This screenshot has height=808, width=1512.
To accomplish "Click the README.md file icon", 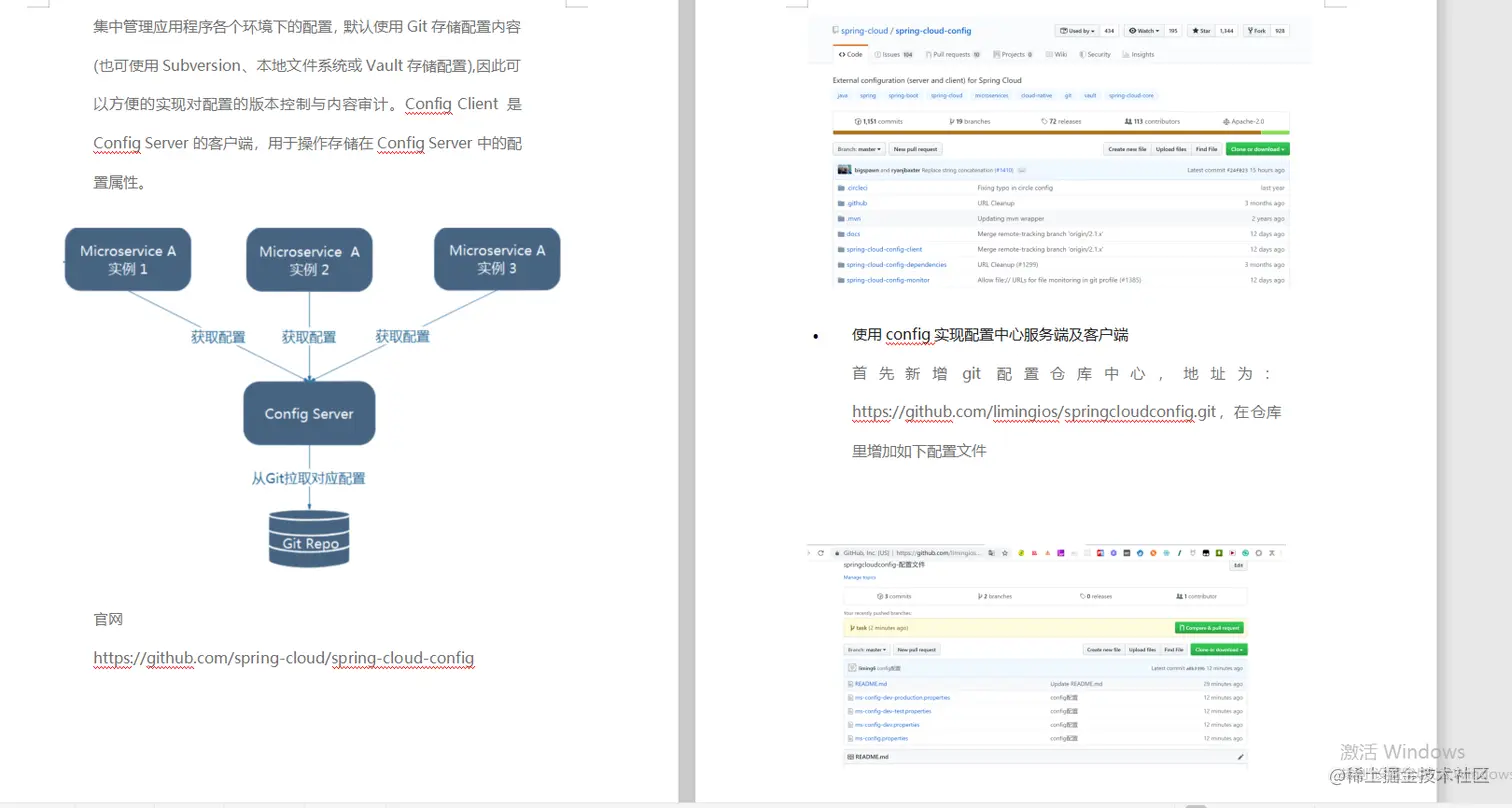I will [x=850, y=684].
